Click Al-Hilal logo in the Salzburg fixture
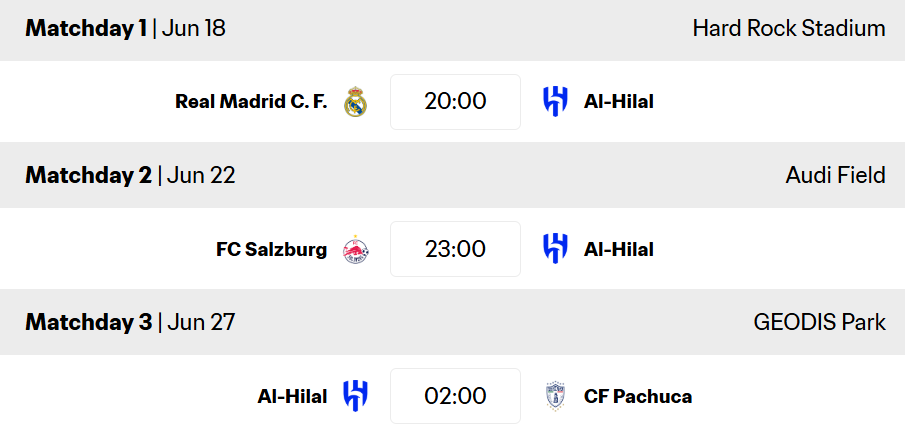Screen dimensions: 905x436 (x=555, y=249)
